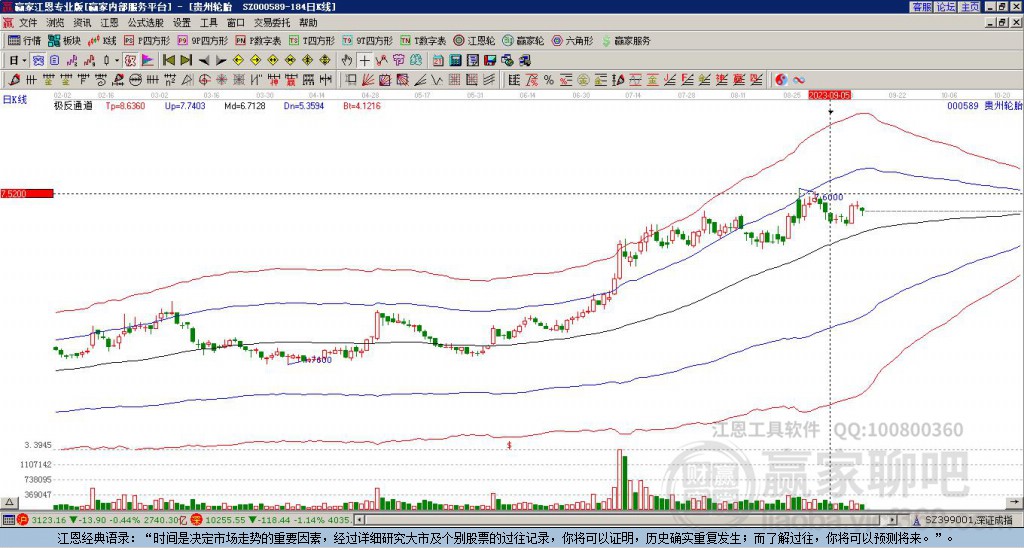
Task: Click the black right arrow icon
Action: pos(221,60)
